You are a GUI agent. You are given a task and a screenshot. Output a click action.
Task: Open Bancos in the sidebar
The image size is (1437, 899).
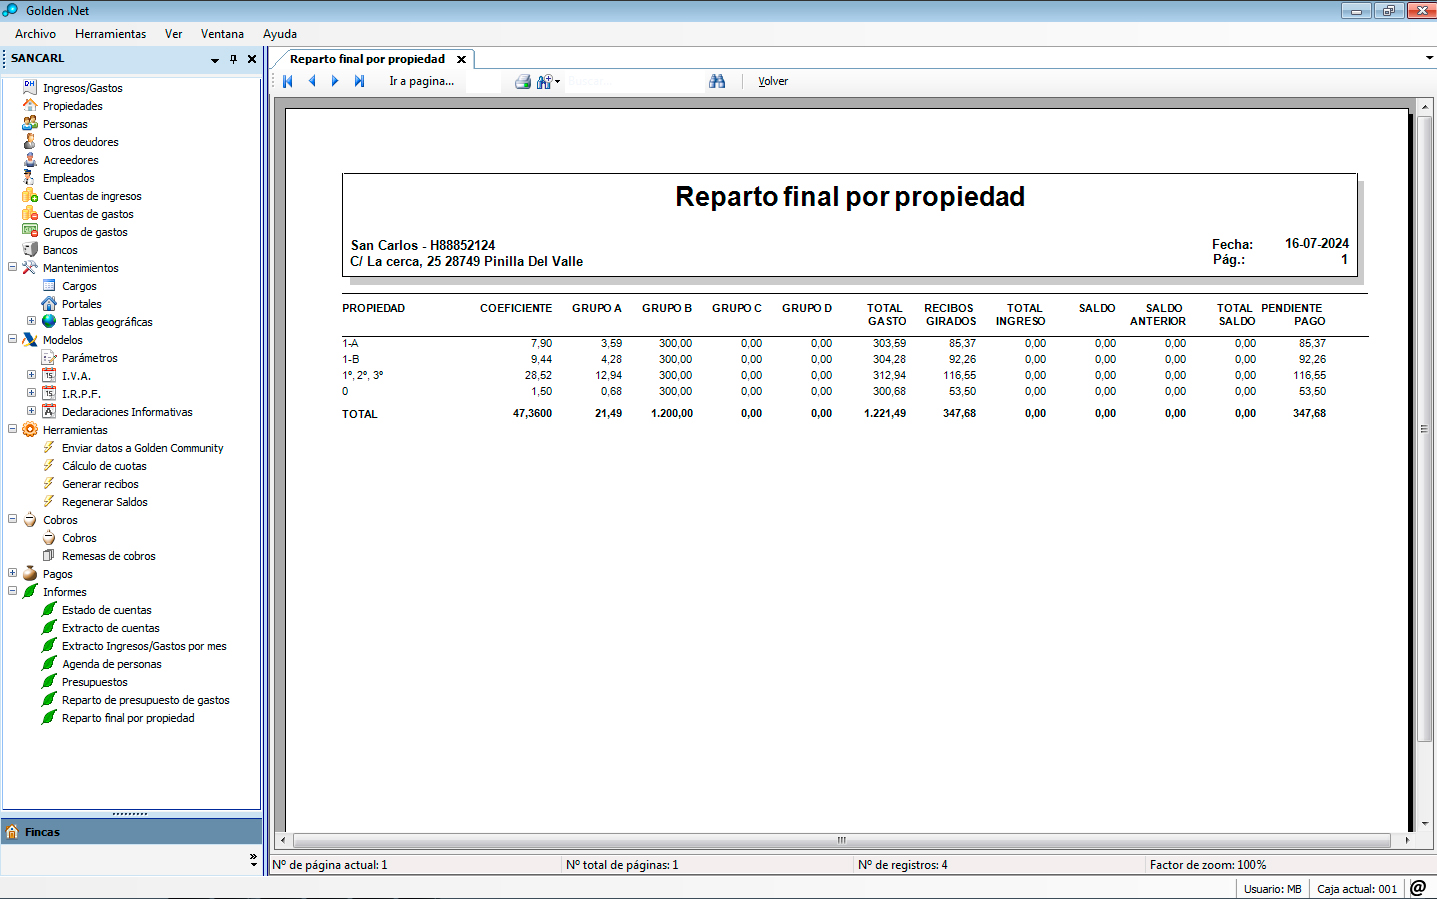coord(60,250)
